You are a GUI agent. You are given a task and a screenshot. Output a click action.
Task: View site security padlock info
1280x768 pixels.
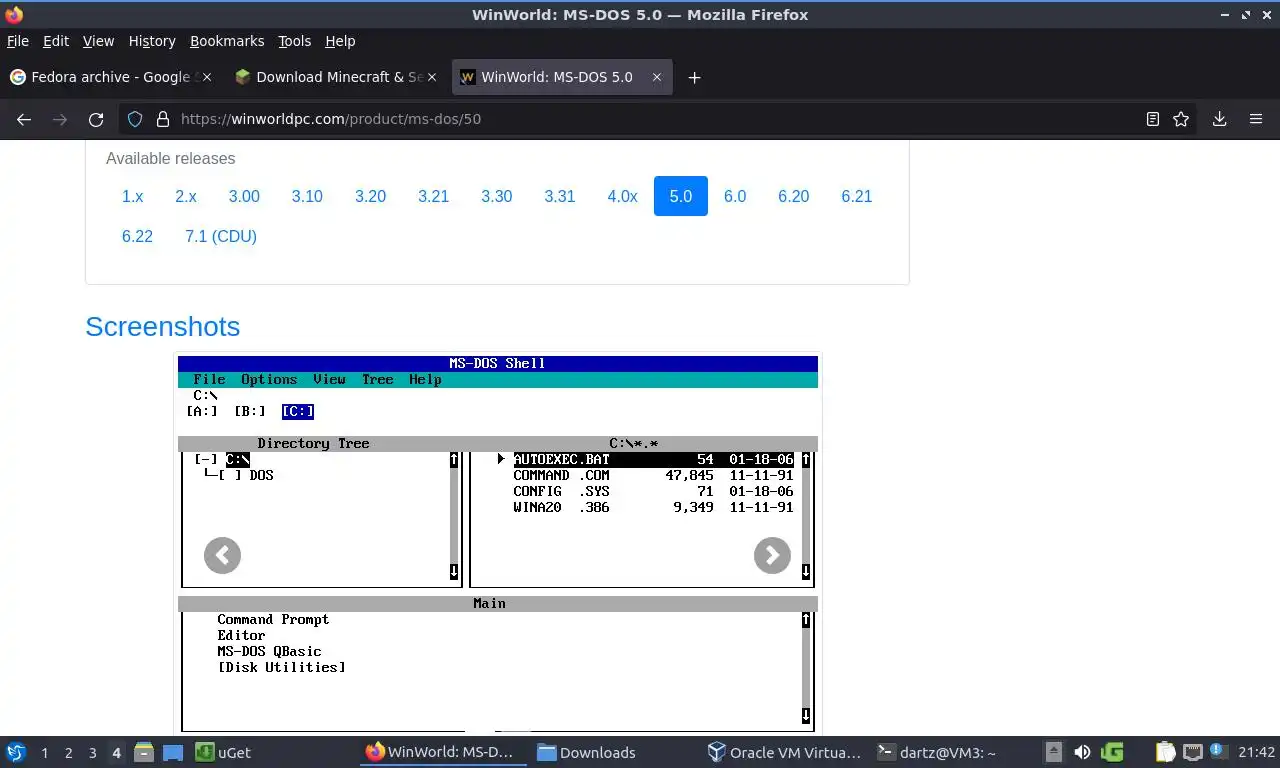[x=163, y=119]
